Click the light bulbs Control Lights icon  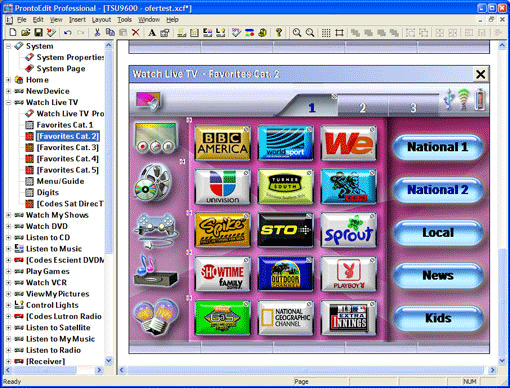pos(155,315)
